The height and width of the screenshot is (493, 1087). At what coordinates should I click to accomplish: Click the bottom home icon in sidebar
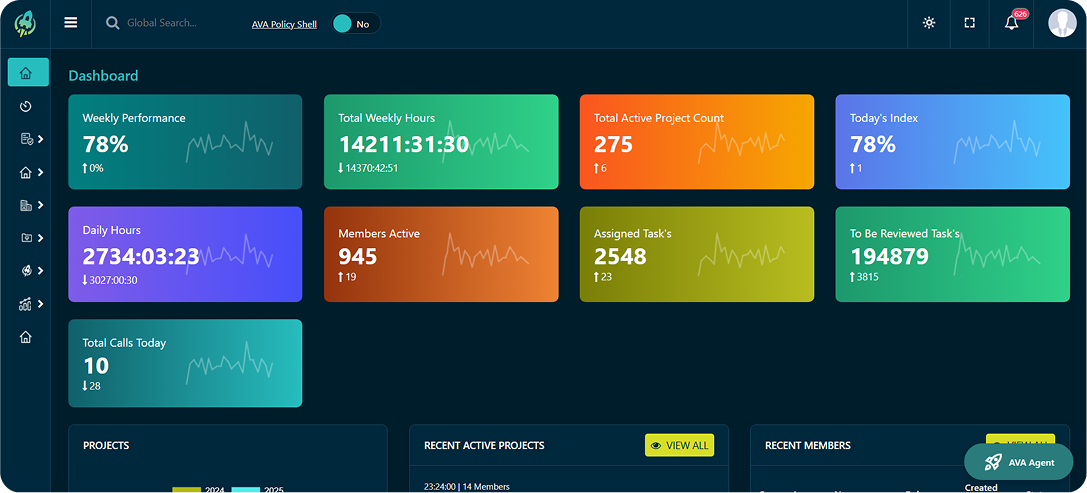(26, 337)
